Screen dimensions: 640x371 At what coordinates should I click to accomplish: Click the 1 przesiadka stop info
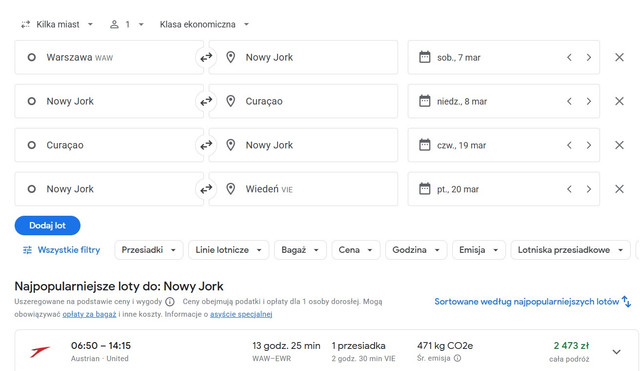[x=358, y=346]
